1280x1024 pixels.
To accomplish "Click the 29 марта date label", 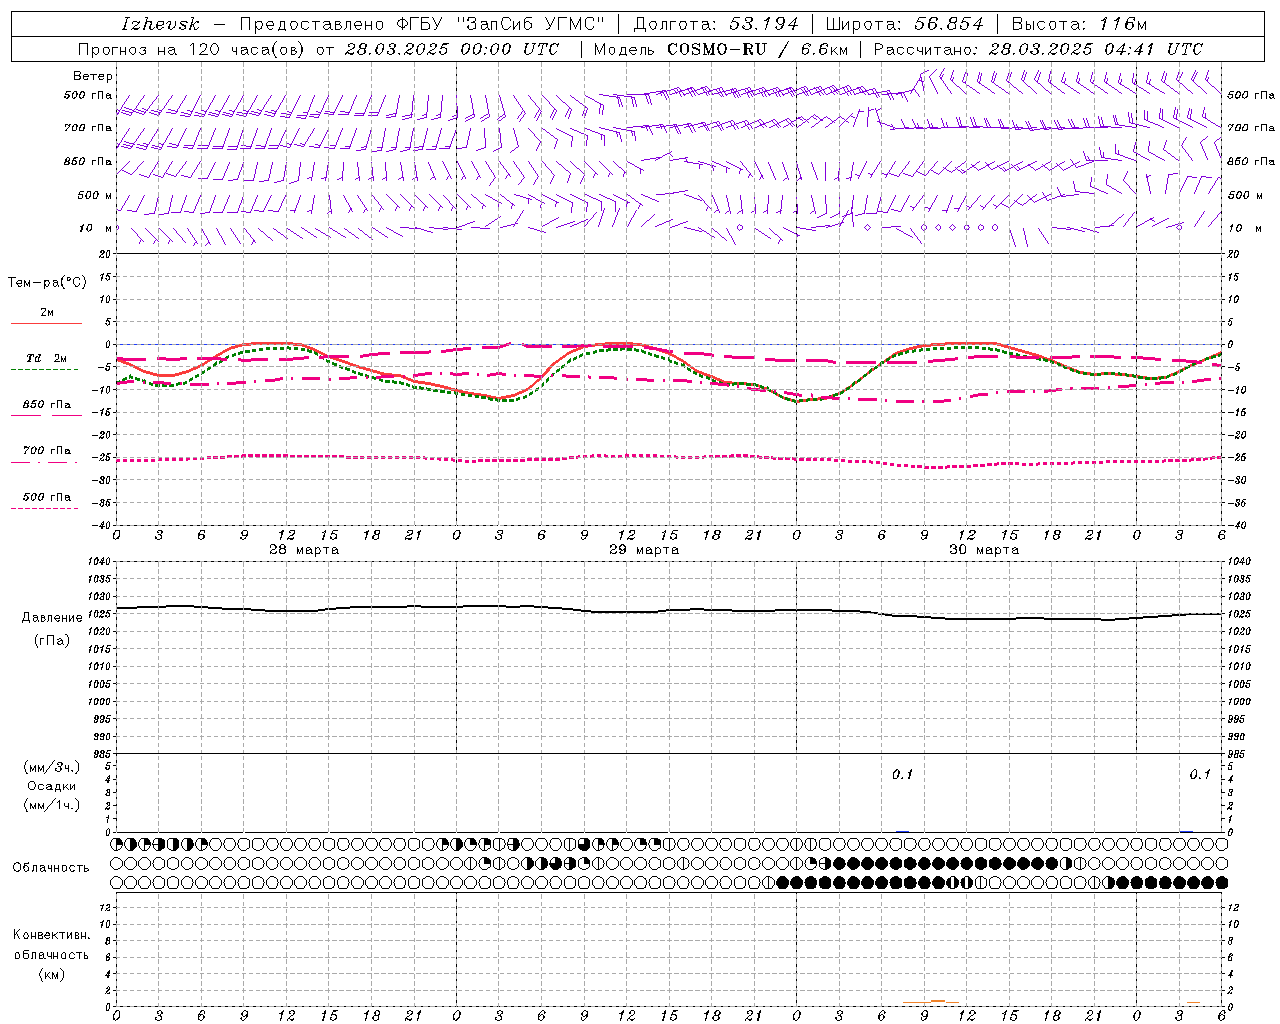I will [x=644, y=550].
